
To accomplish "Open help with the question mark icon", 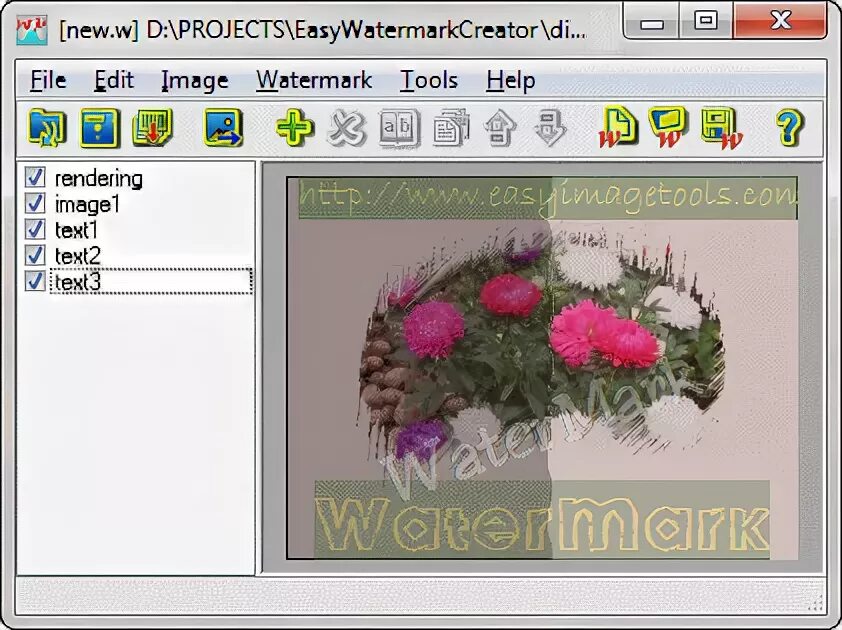I will tap(789, 128).
